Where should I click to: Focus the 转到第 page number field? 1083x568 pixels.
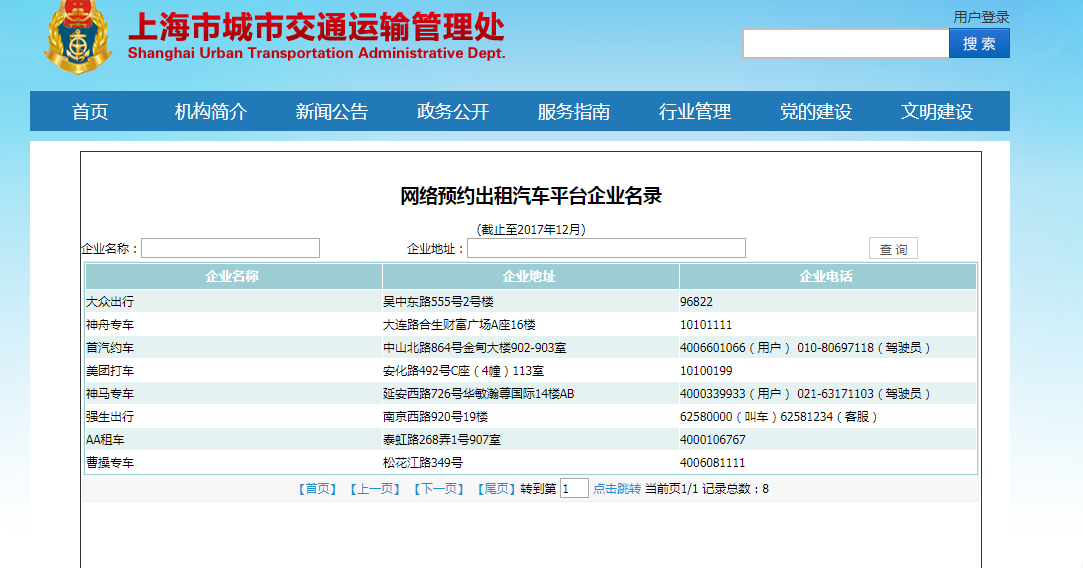coord(574,489)
